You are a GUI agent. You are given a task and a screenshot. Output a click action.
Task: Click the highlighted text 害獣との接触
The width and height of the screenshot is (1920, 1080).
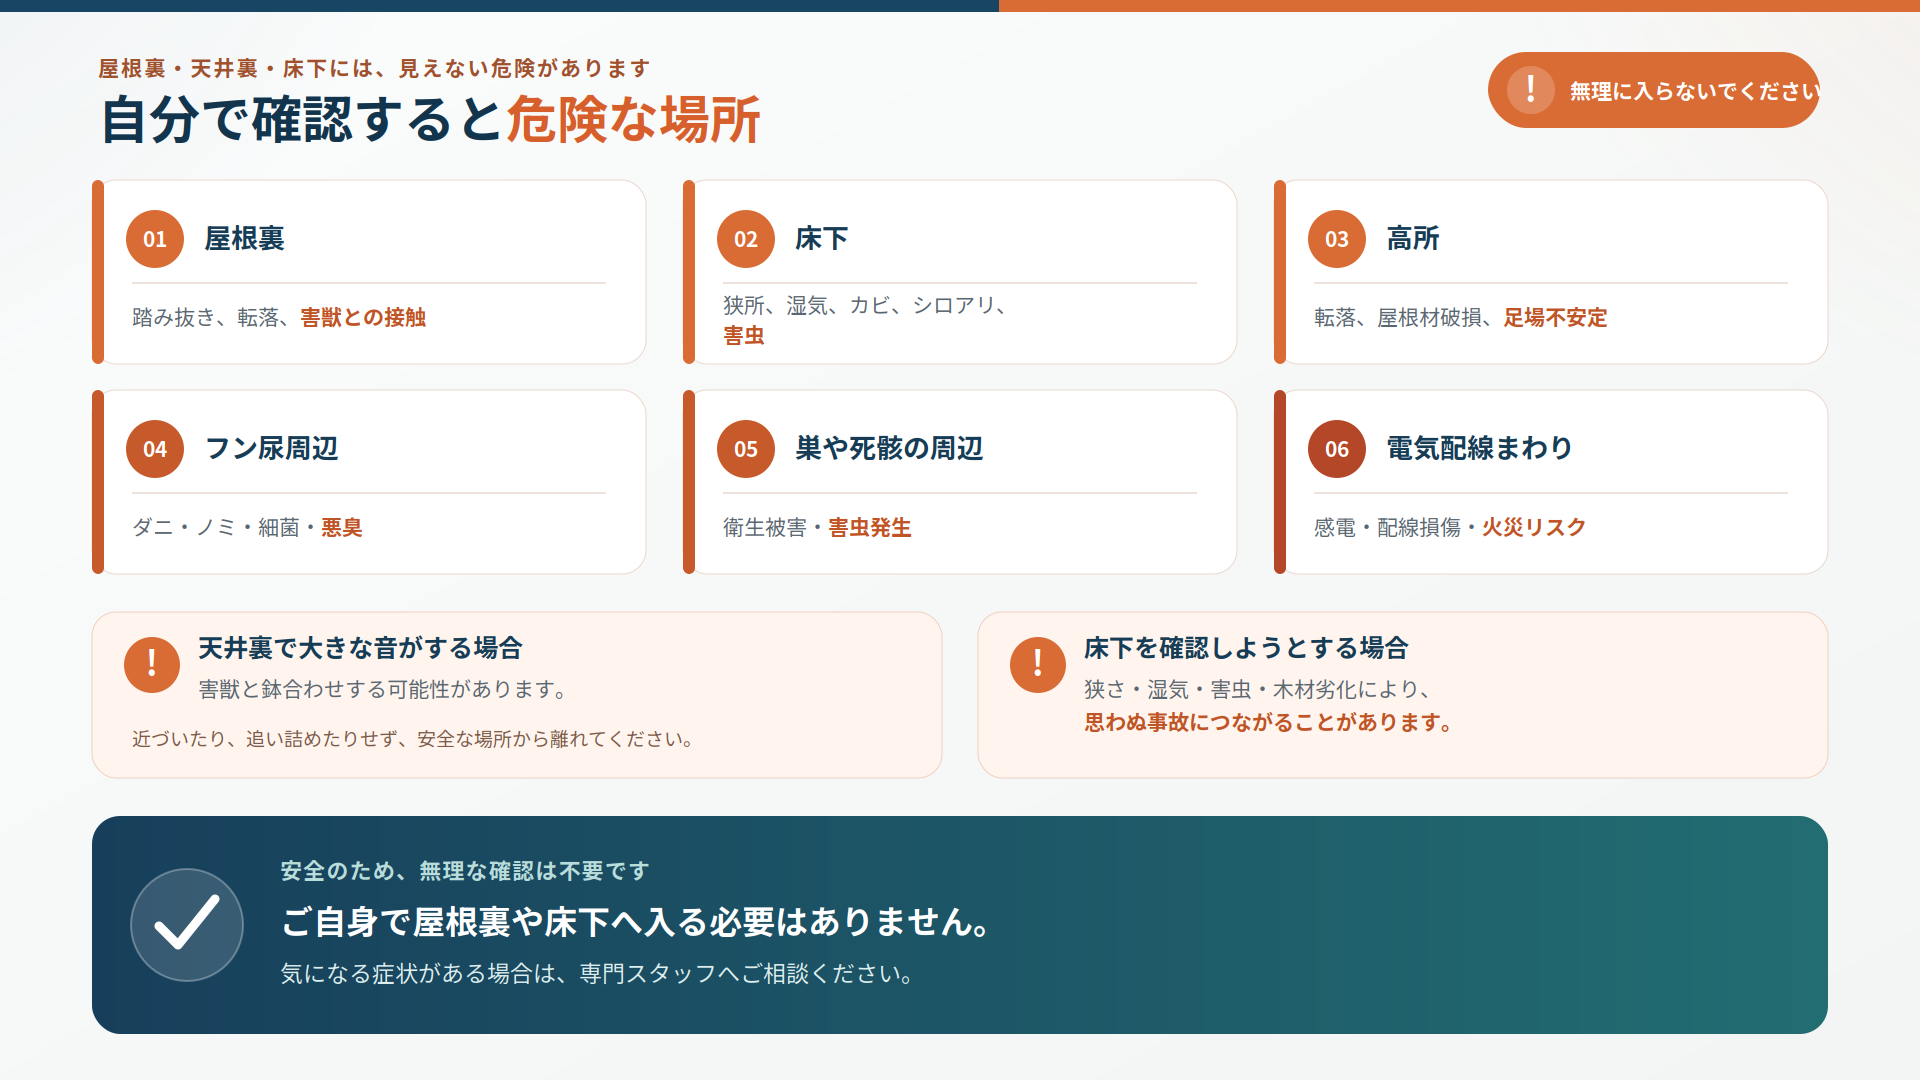[x=363, y=318]
